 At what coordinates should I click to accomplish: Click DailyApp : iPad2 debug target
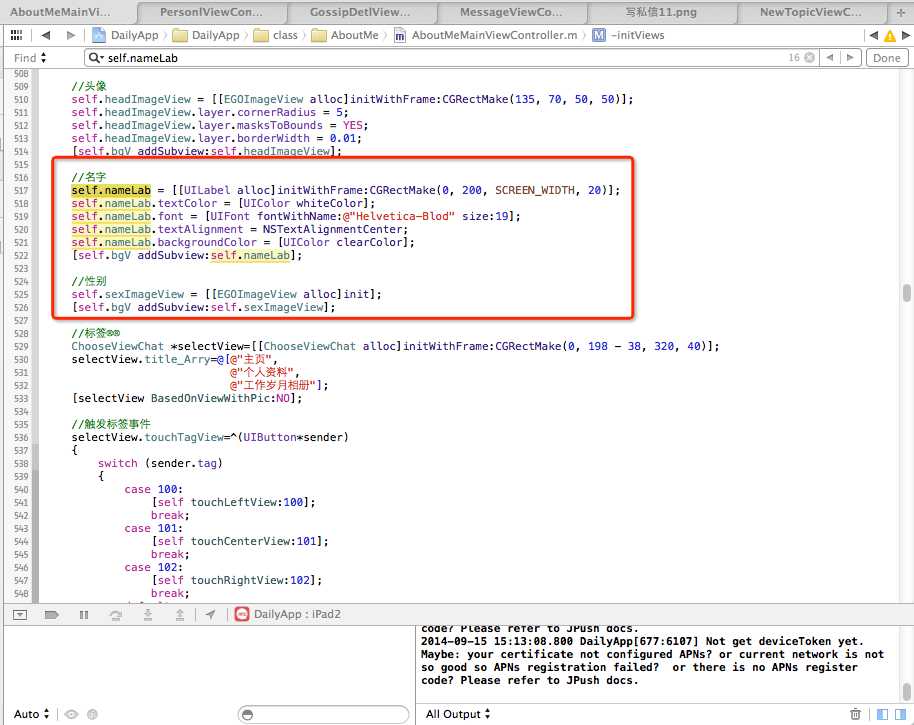[x=297, y=614]
